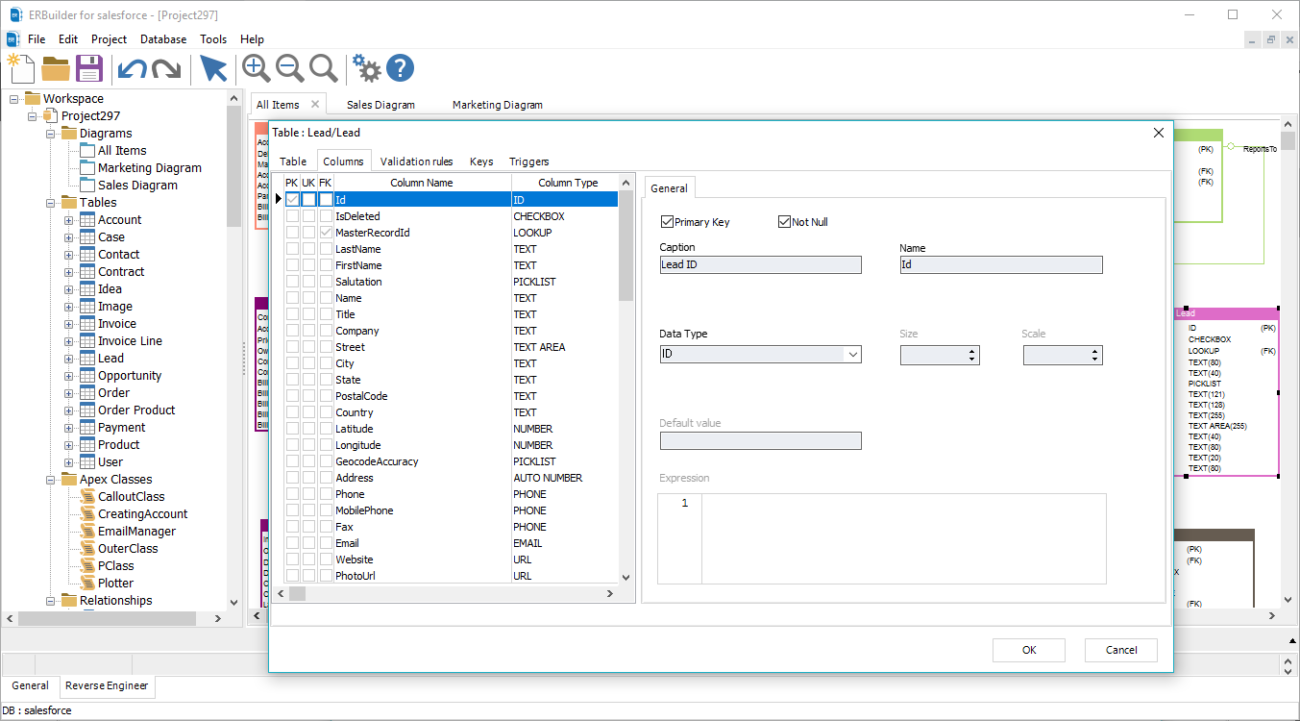Select the EmailManager Apex class icon
The image size is (1300, 721).
click(x=87, y=531)
